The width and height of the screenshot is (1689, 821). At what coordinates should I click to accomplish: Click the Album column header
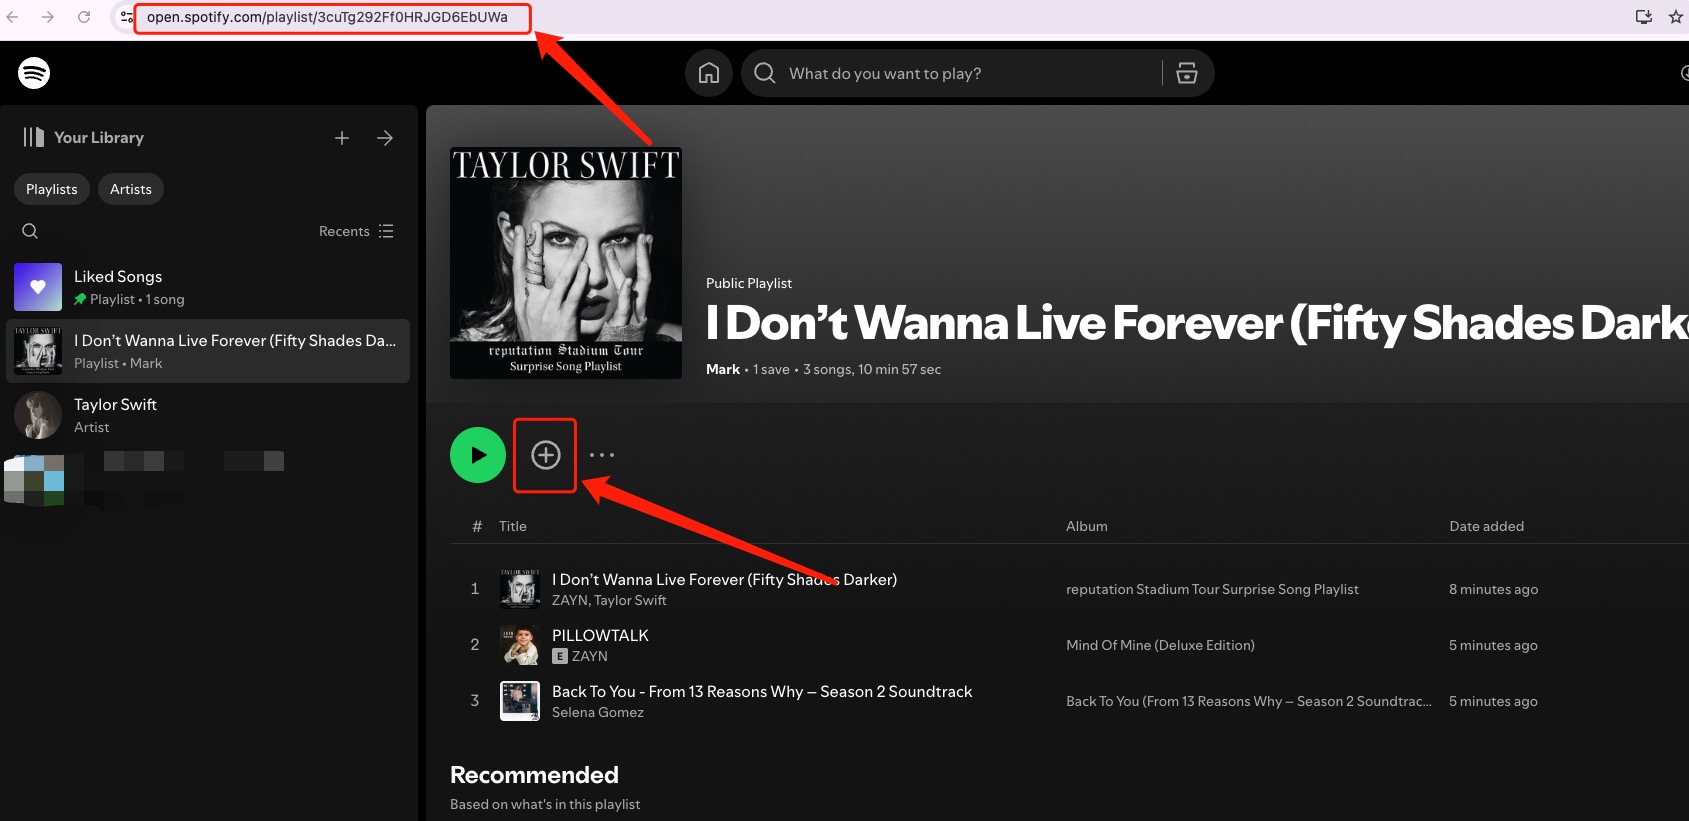[x=1087, y=526]
